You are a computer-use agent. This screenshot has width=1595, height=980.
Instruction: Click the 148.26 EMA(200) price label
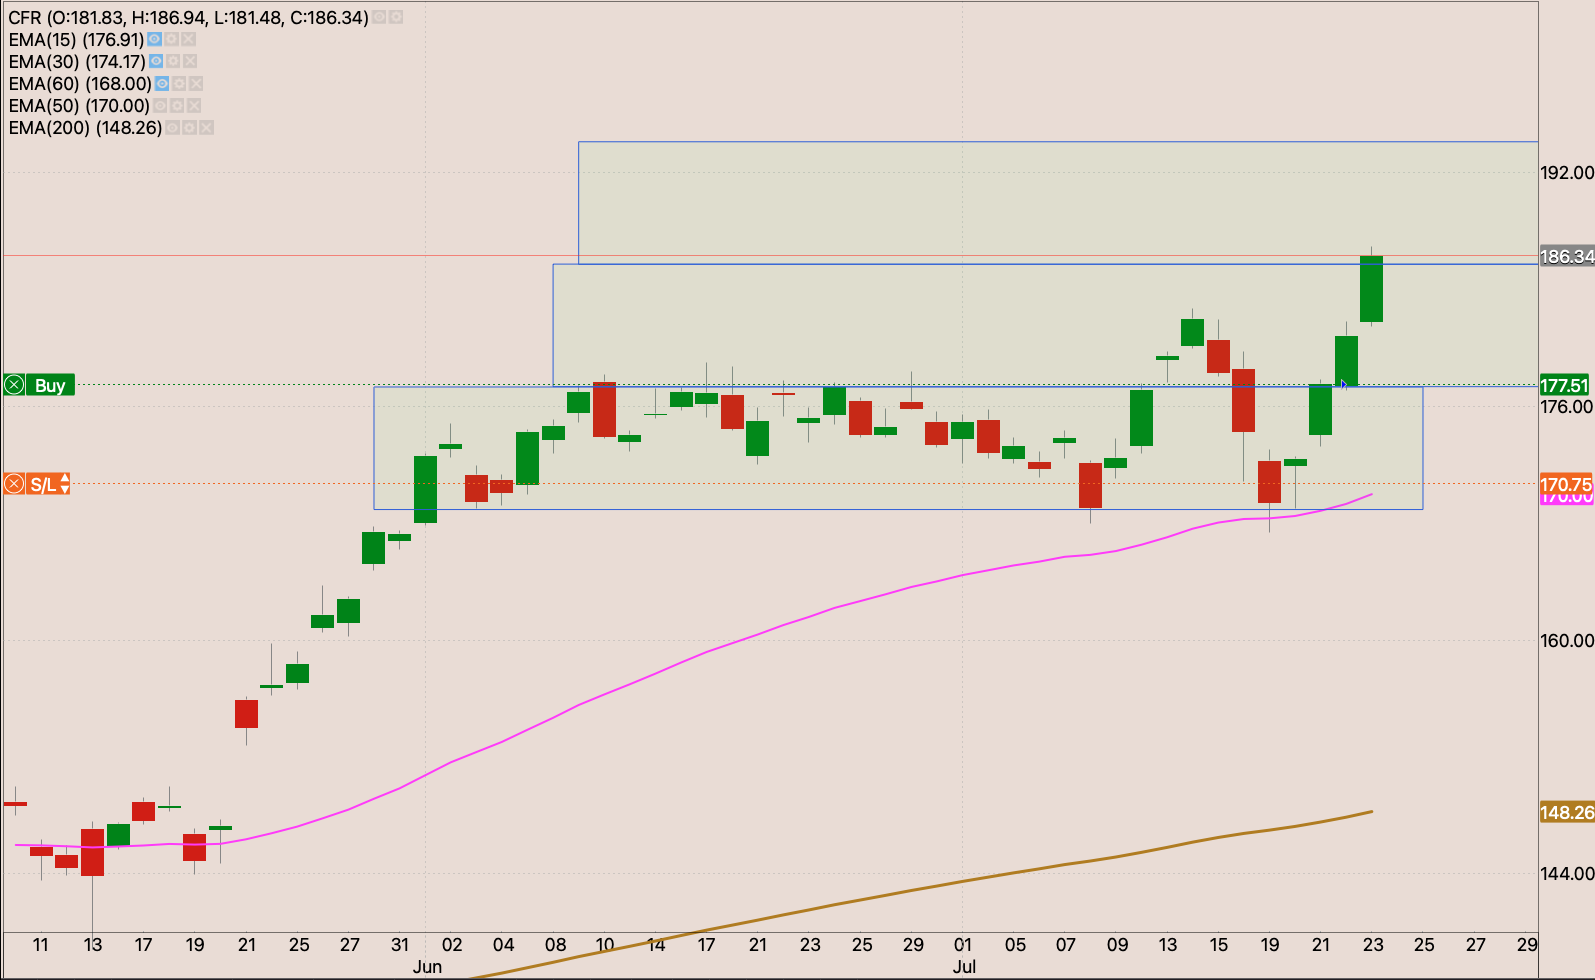(1565, 812)
